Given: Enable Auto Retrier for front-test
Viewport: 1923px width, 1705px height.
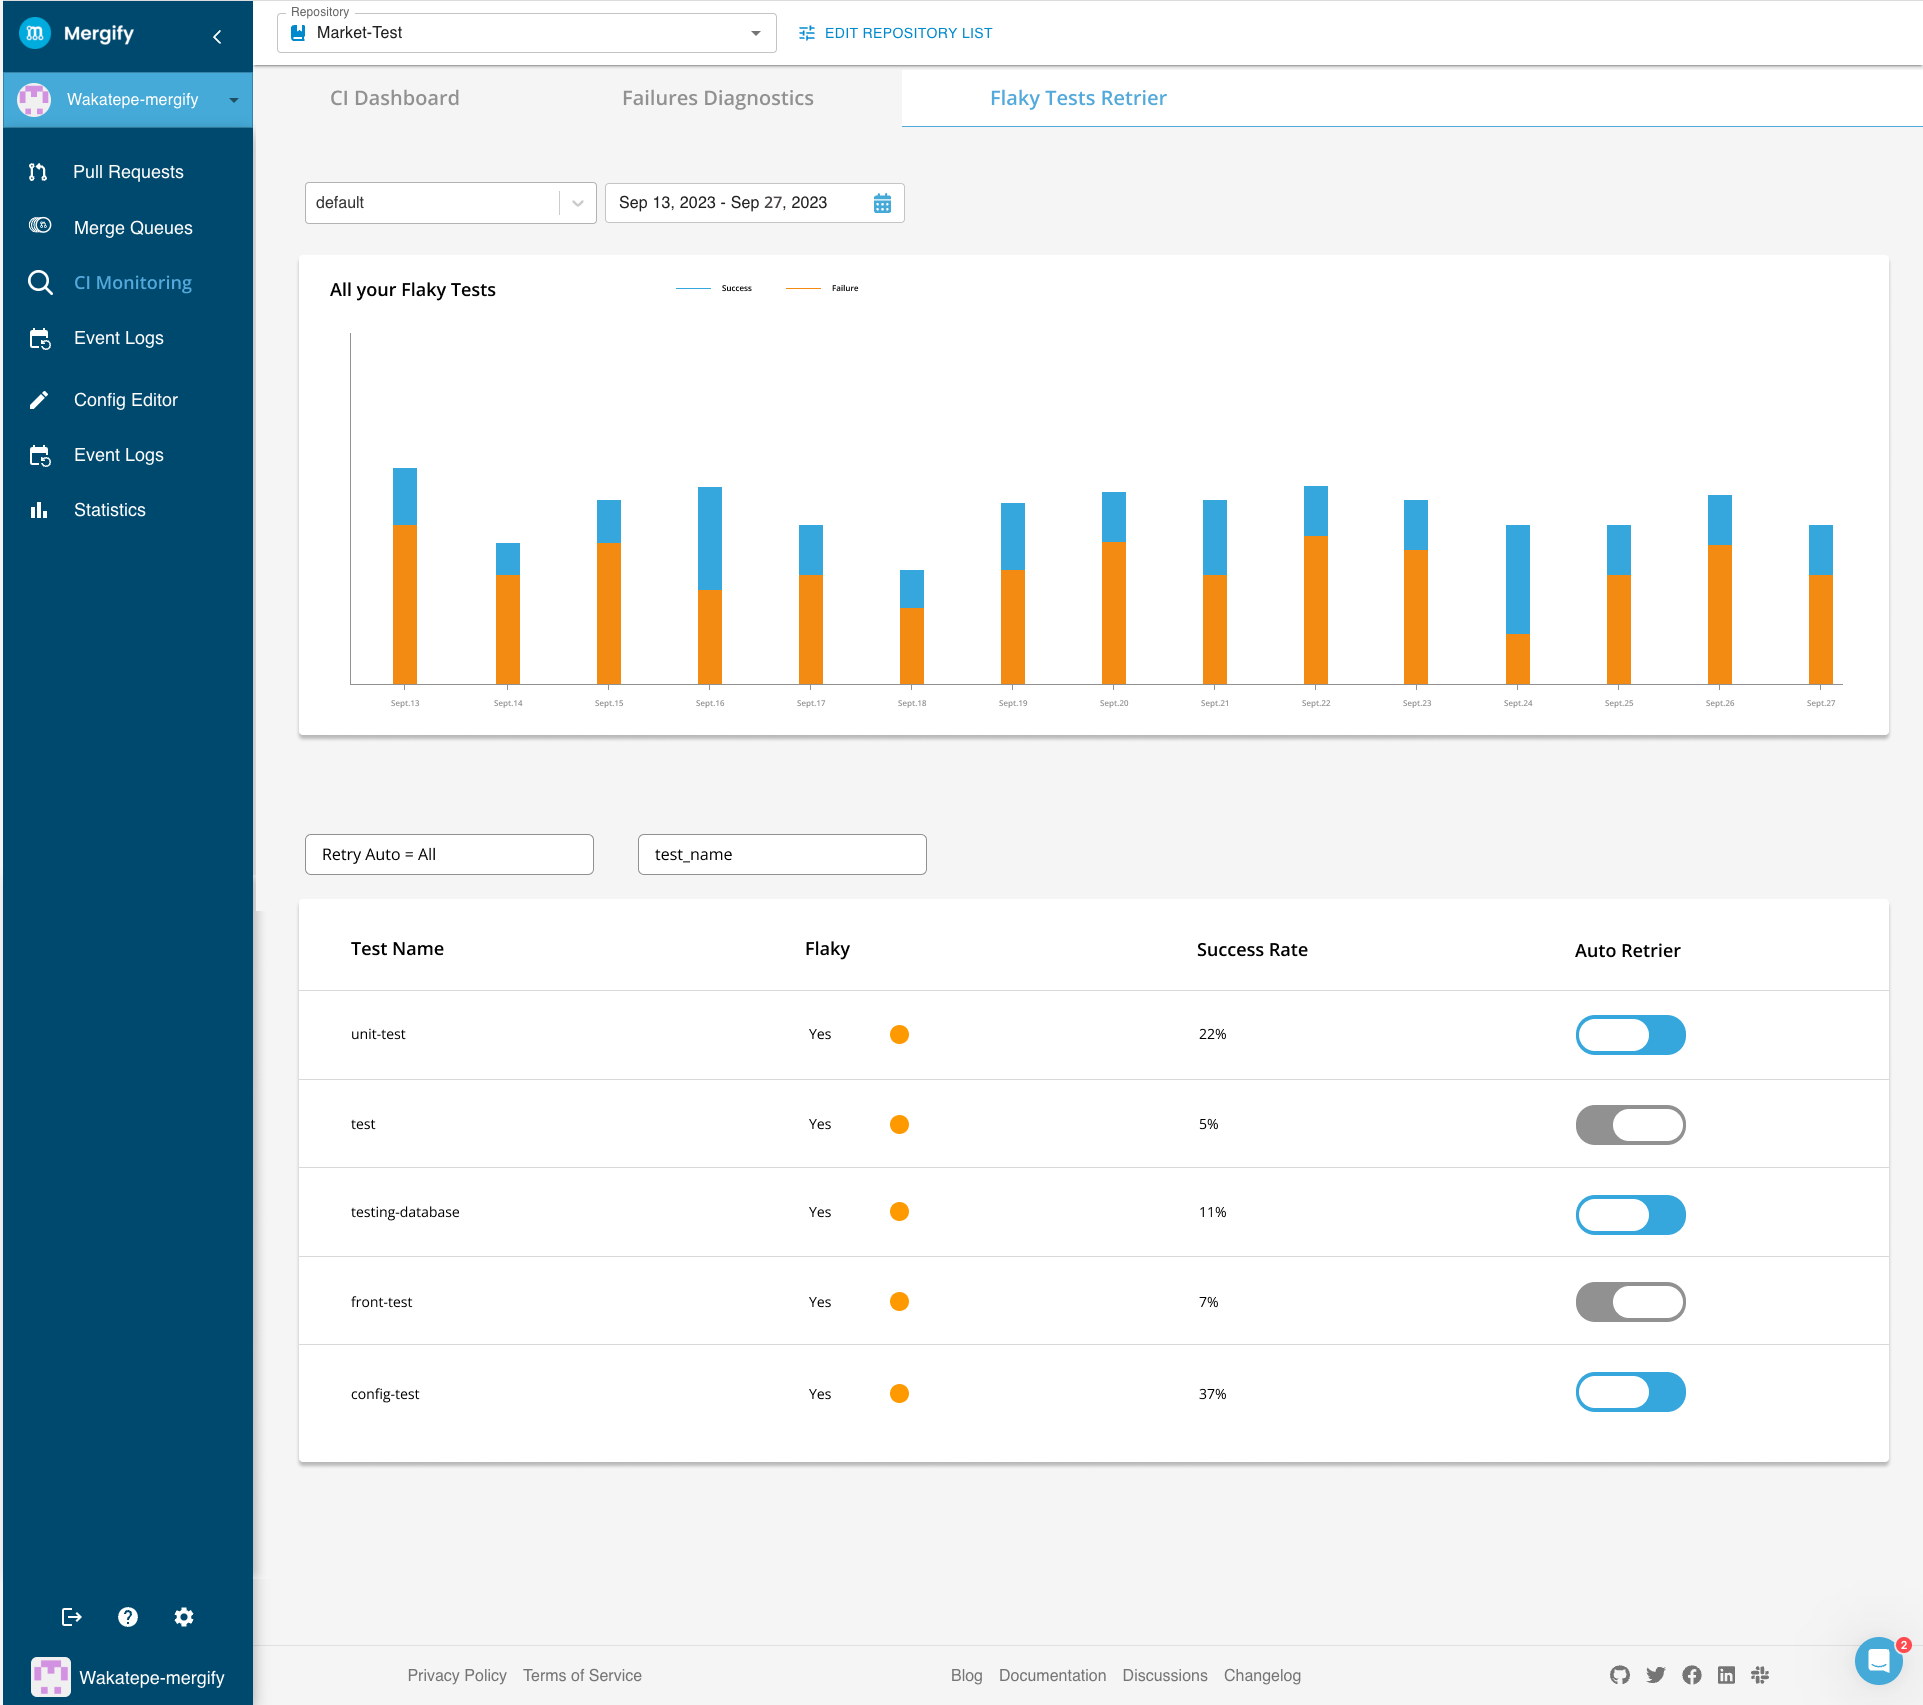Looking at the screenshot, I should (1630, 1302).
